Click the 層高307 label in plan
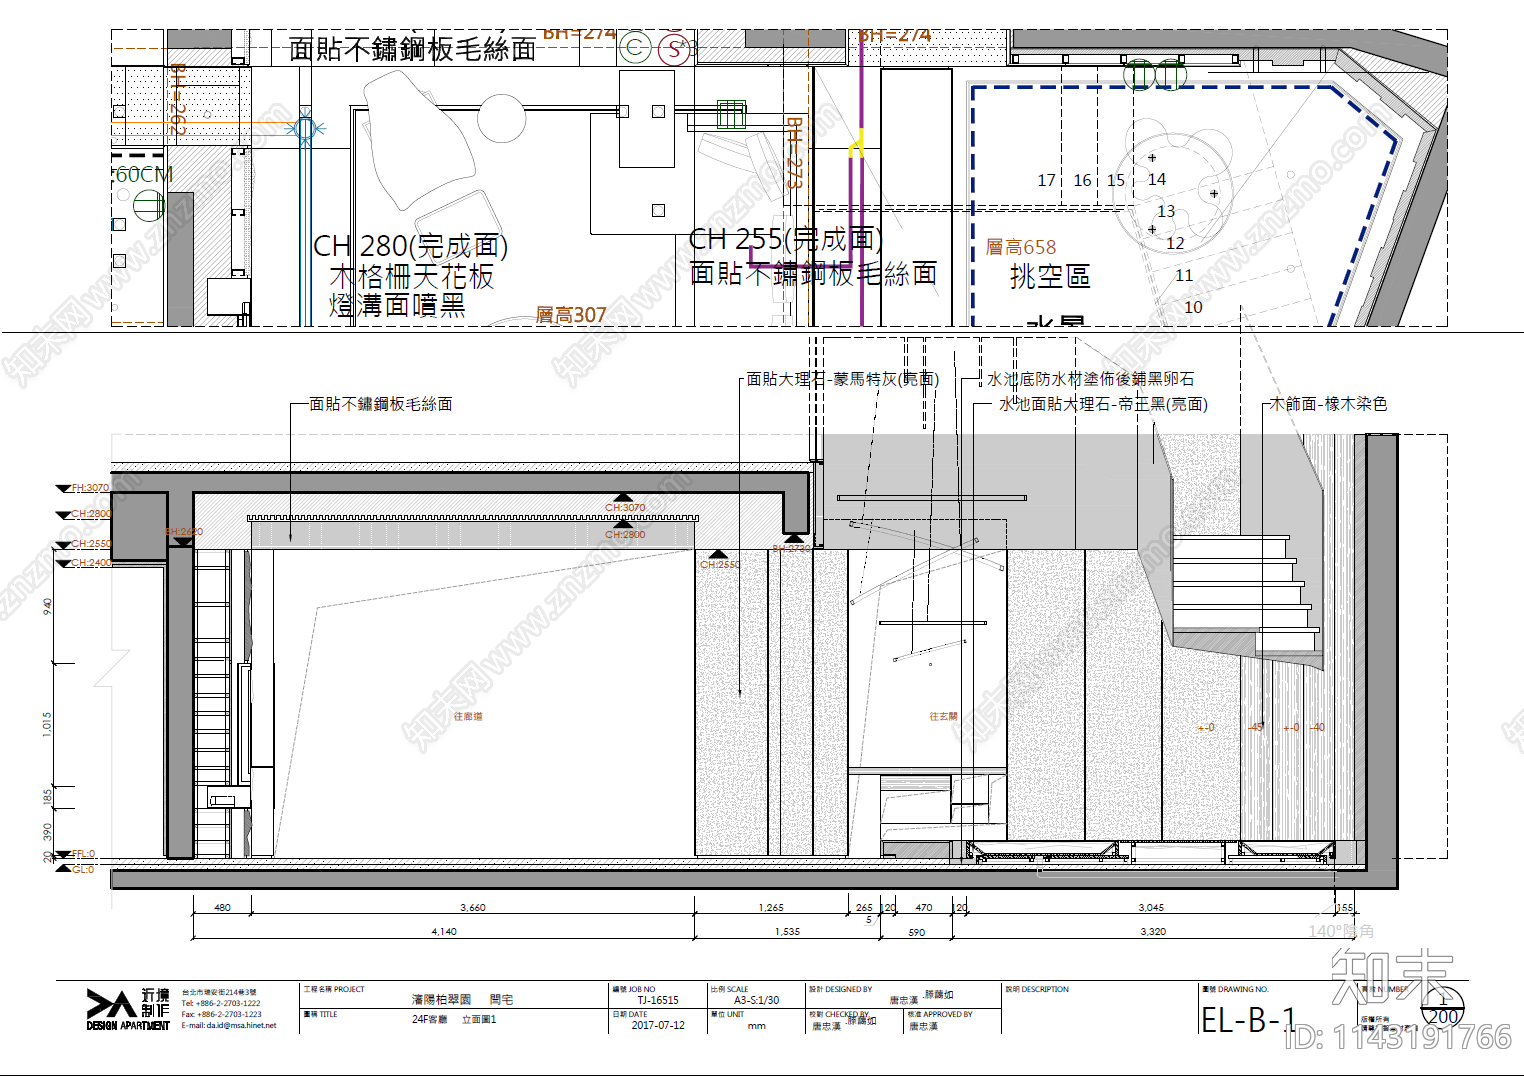 click(571, 315)
